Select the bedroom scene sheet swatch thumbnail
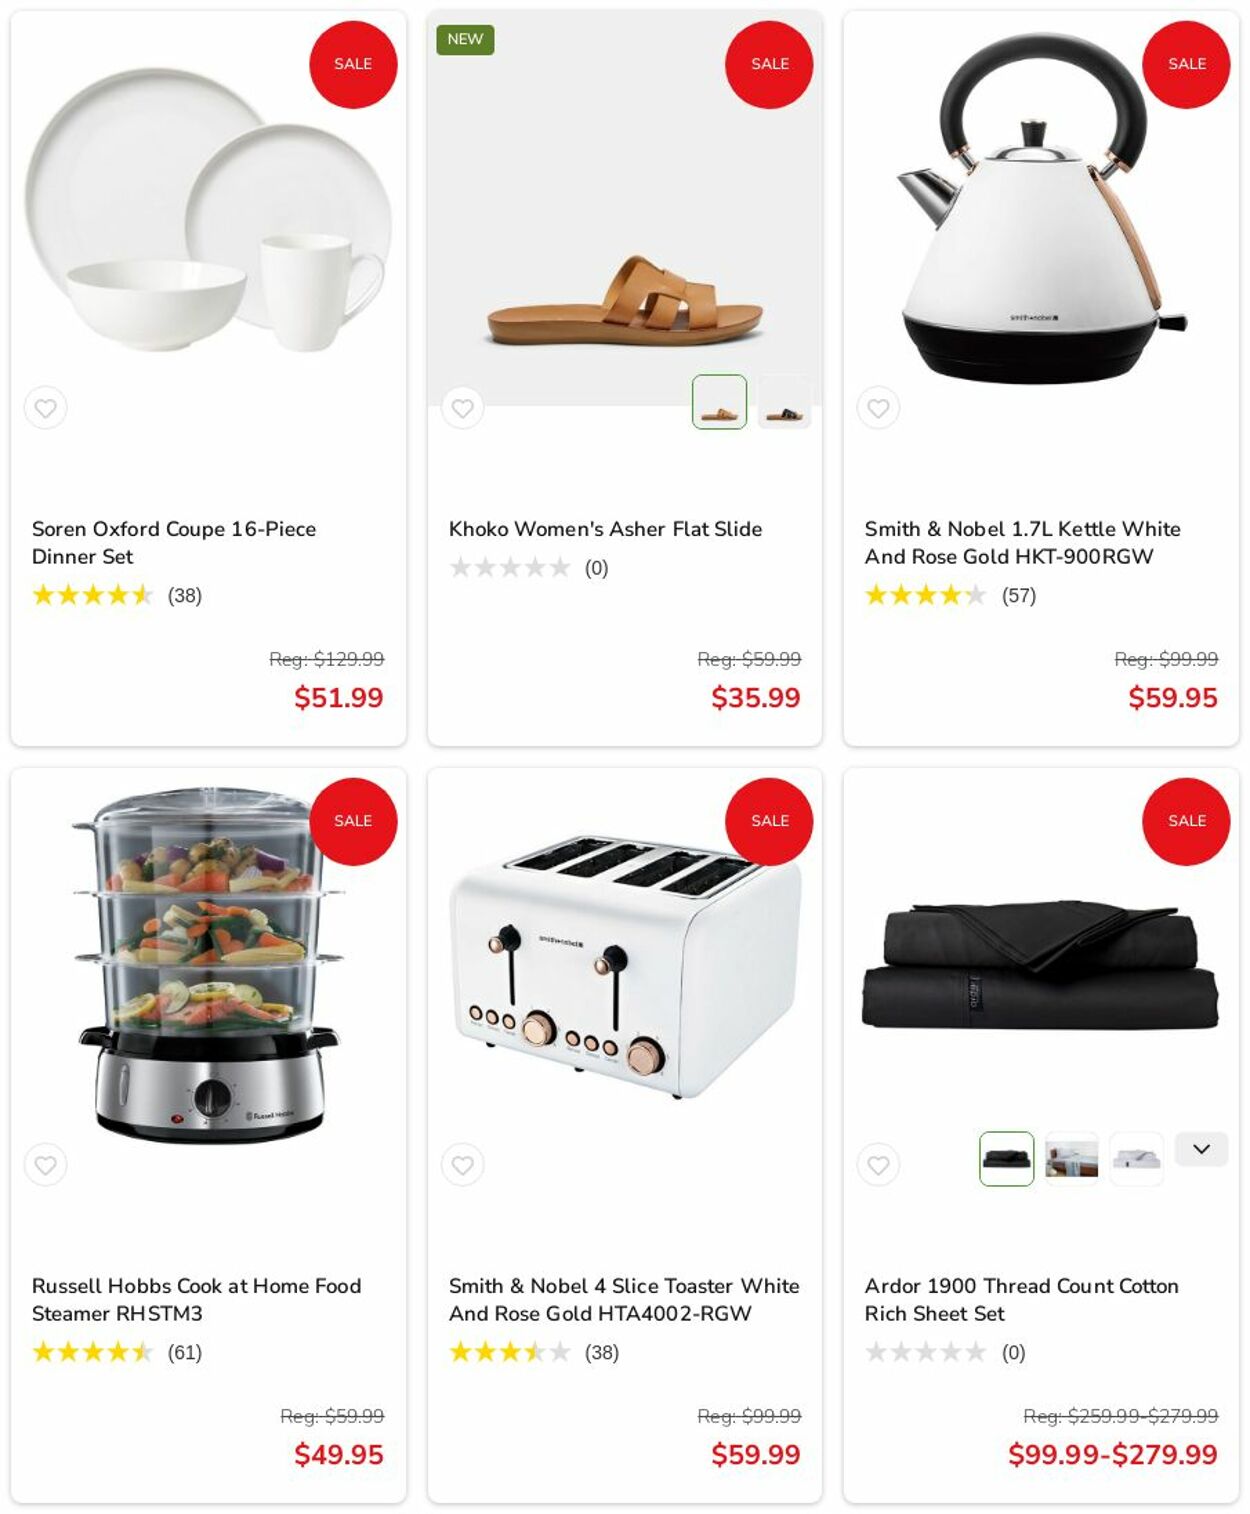Image resolution: width=1250 pixels, height=1514 pixels. [x=1071, y=1159]
